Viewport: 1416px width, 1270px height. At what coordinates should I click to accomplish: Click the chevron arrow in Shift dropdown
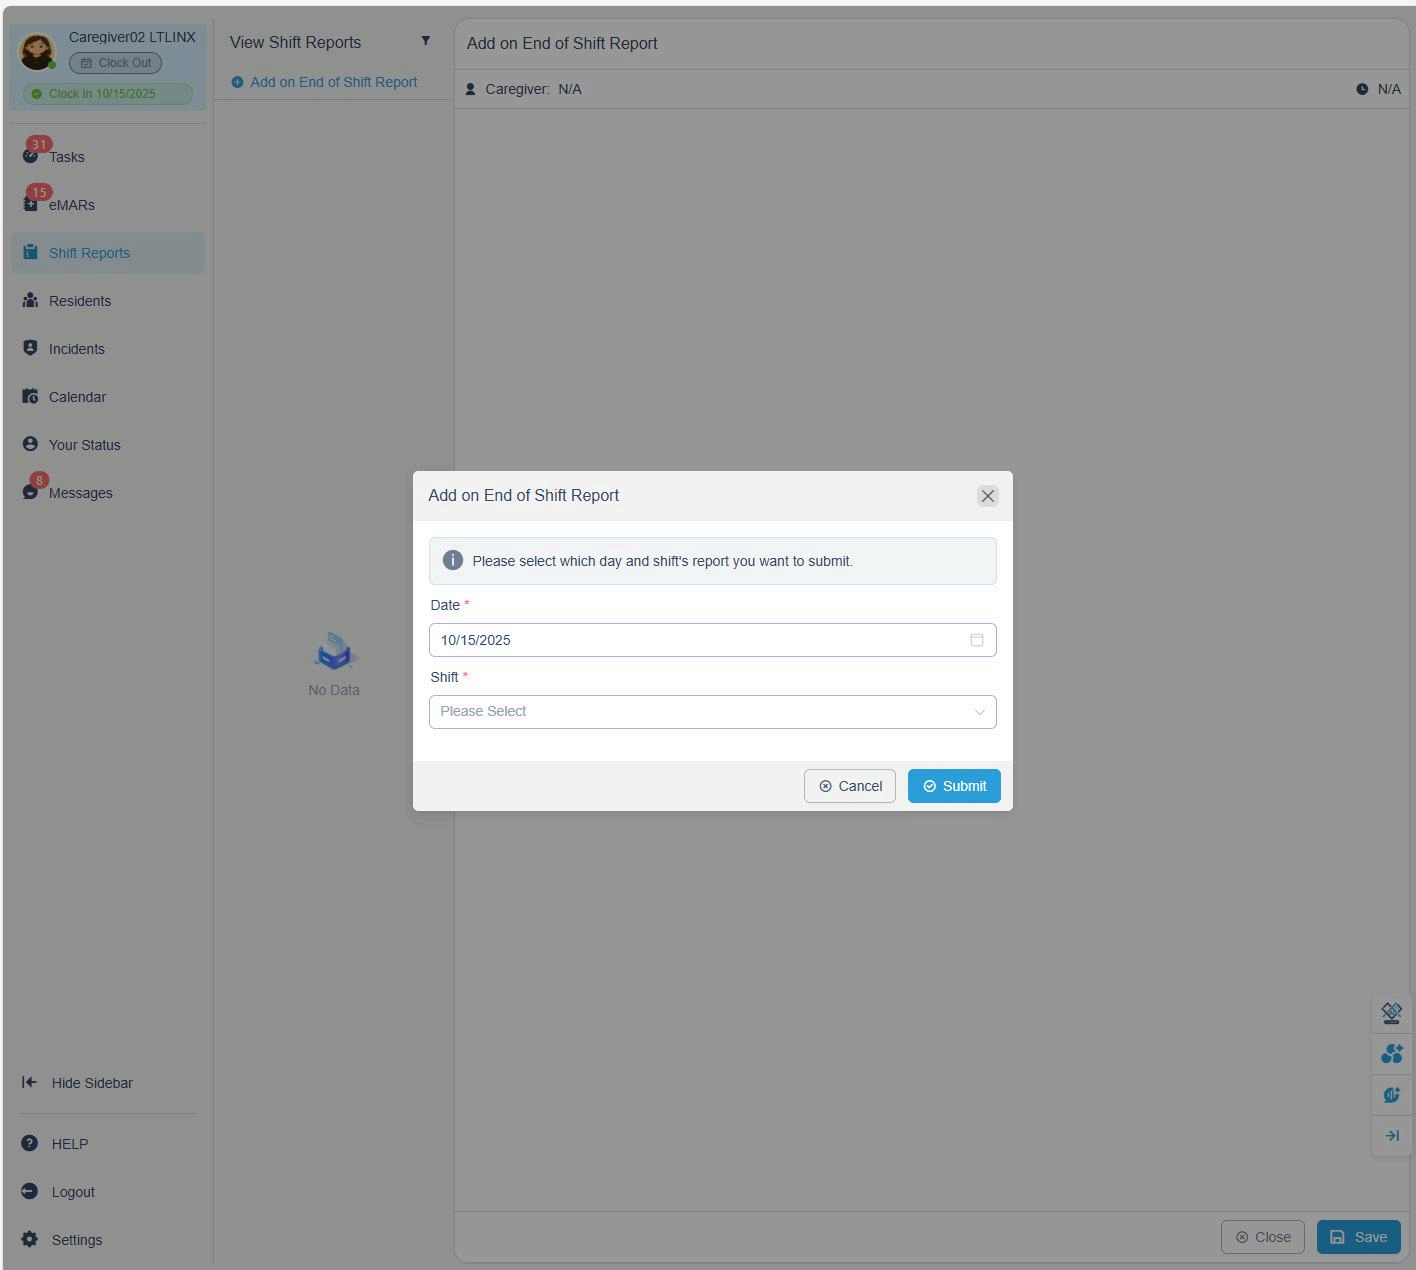(979, 712)
